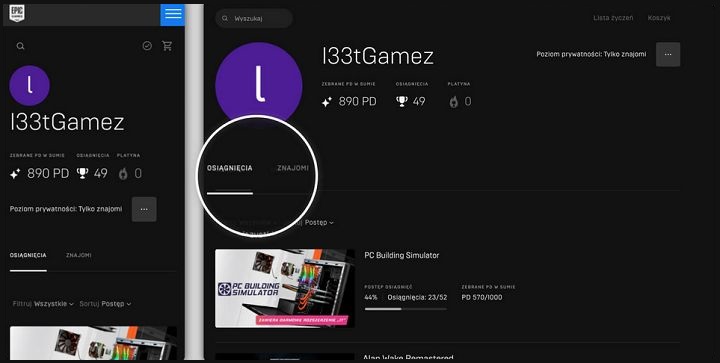Viewport: 720px width, 363px height.
Task: Click the platinum flame icon in mobile view
Action: coord(123,173)
